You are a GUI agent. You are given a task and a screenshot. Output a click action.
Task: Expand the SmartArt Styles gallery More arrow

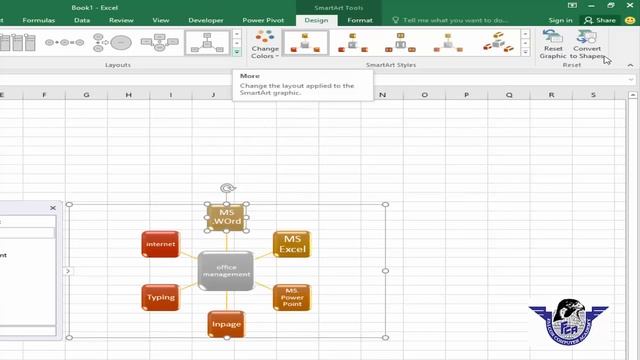click(x=525, y=52)
